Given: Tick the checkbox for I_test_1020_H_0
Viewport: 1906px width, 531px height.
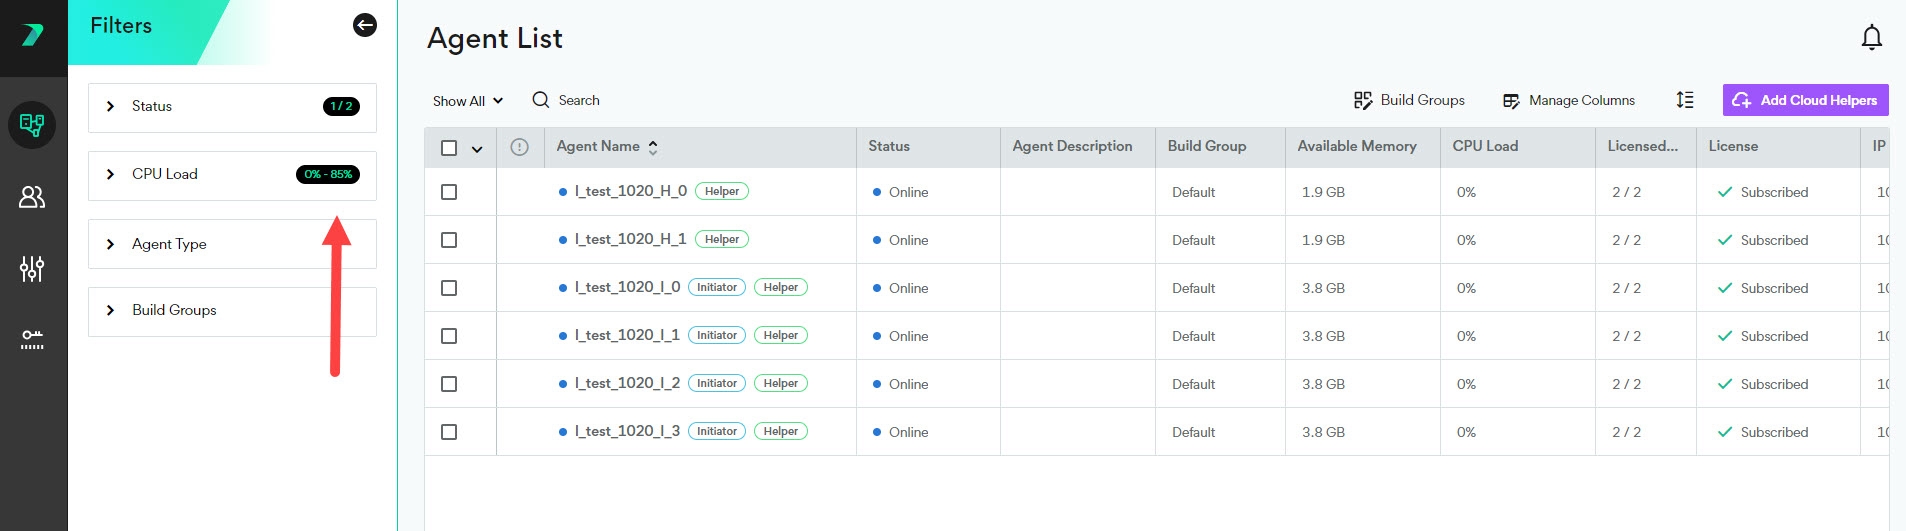Looking at the screenshot, I should 449,192.
